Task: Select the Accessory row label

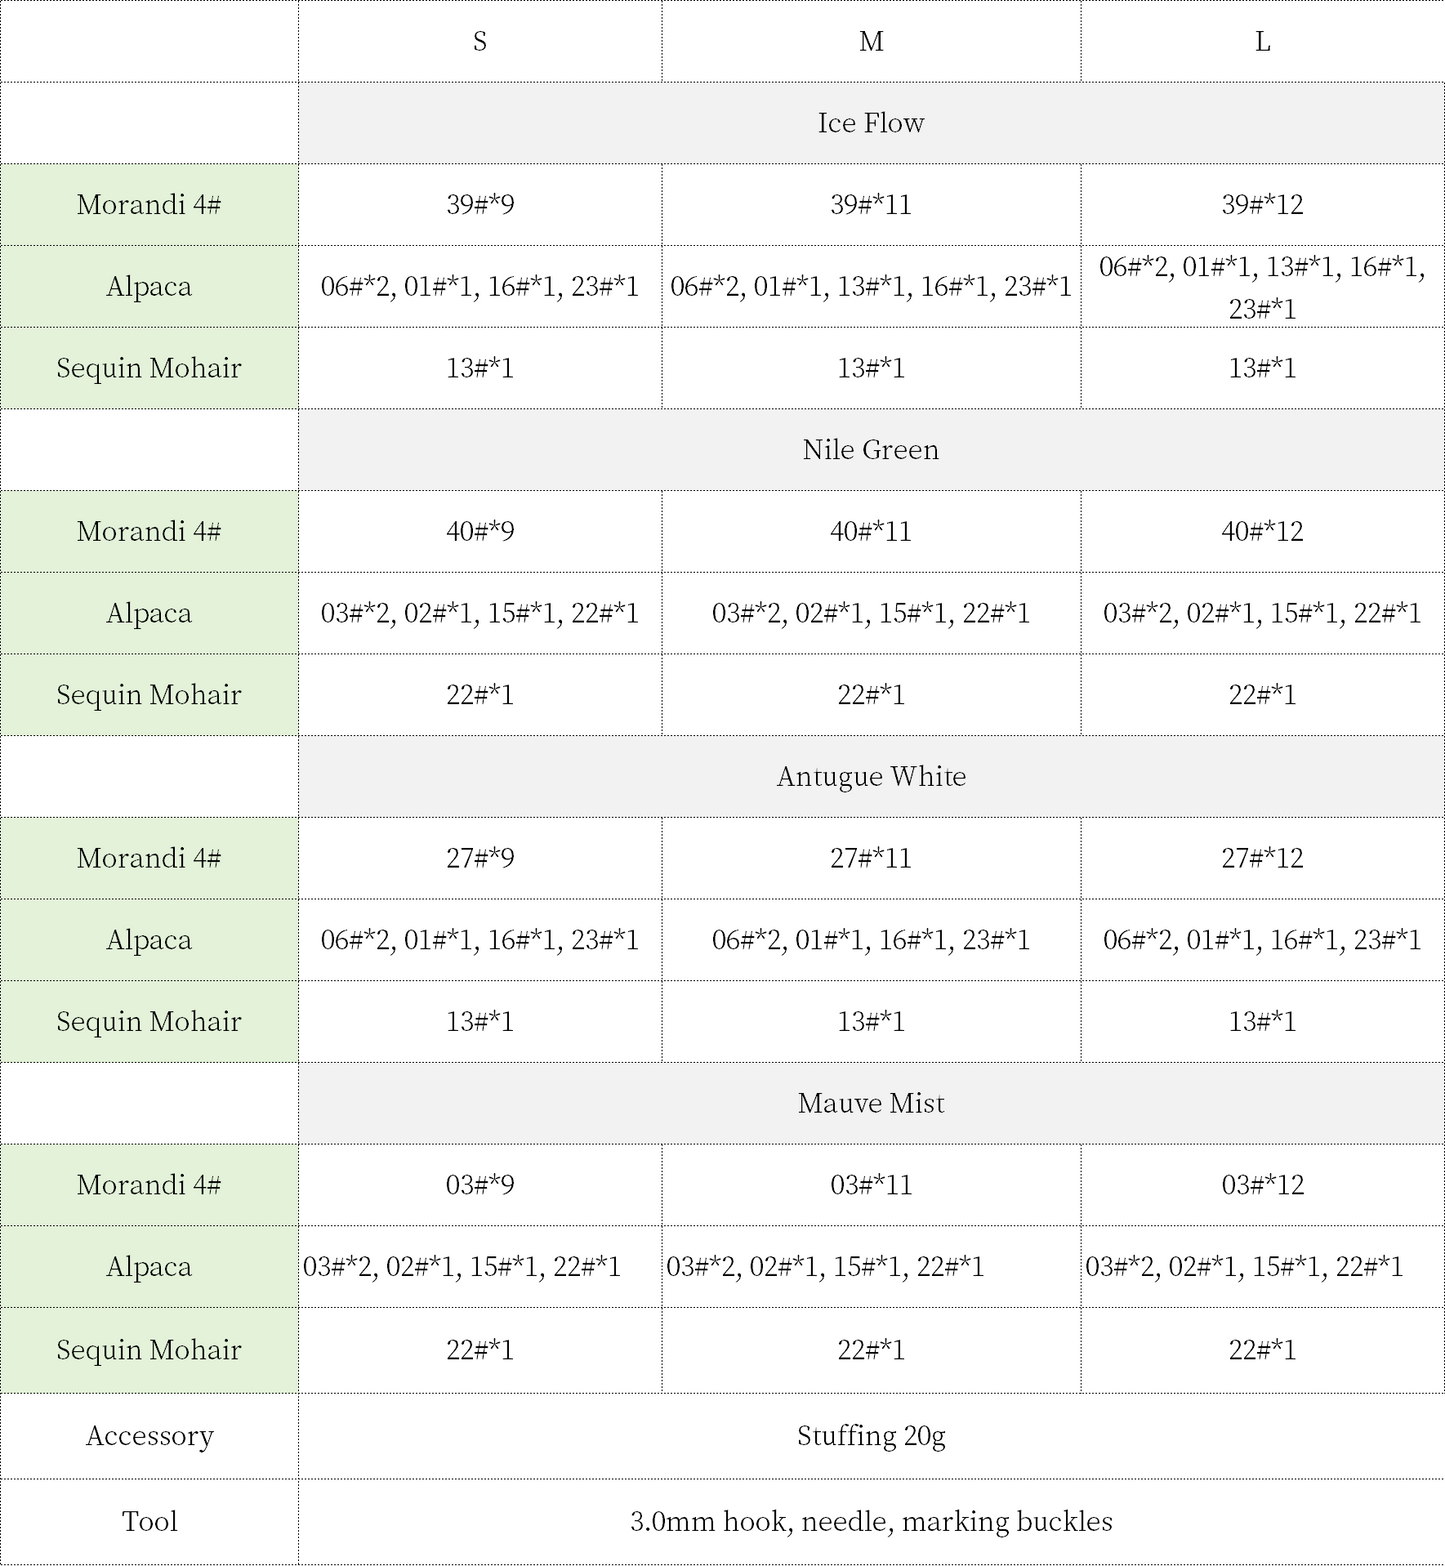Action: coord(149,1436)
